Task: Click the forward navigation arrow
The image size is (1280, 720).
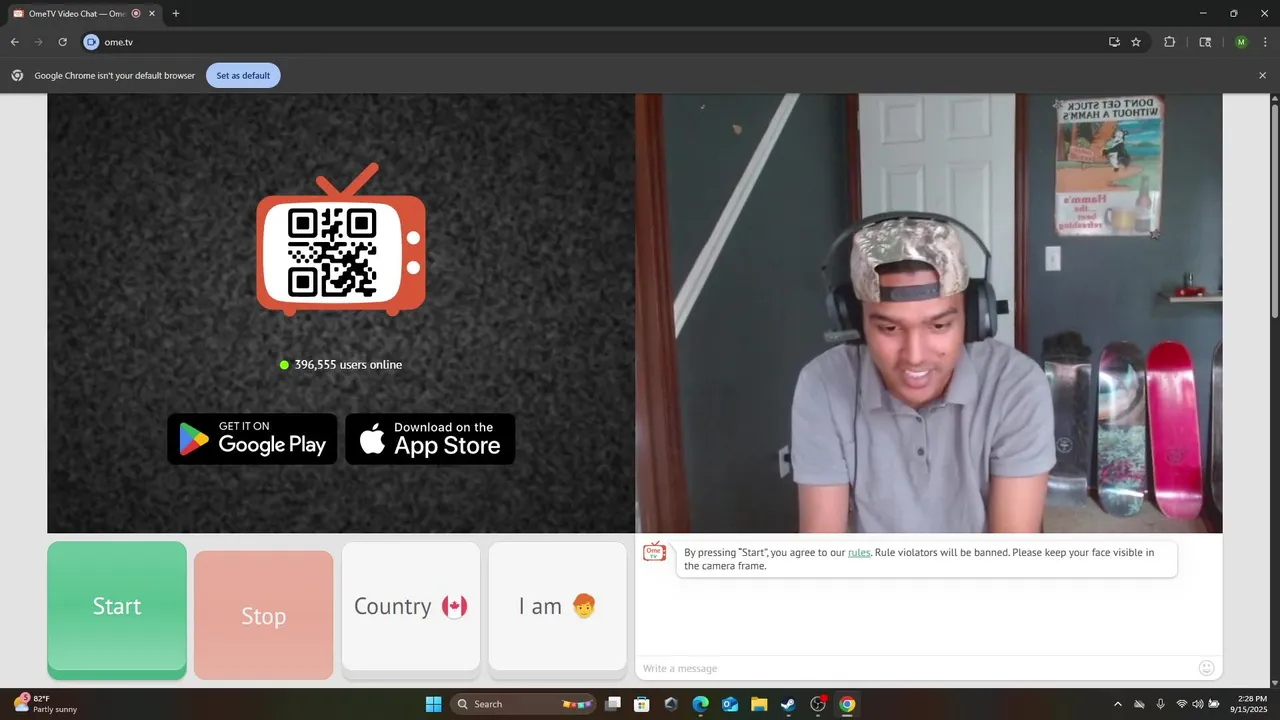Action: [x=39, y=42]
